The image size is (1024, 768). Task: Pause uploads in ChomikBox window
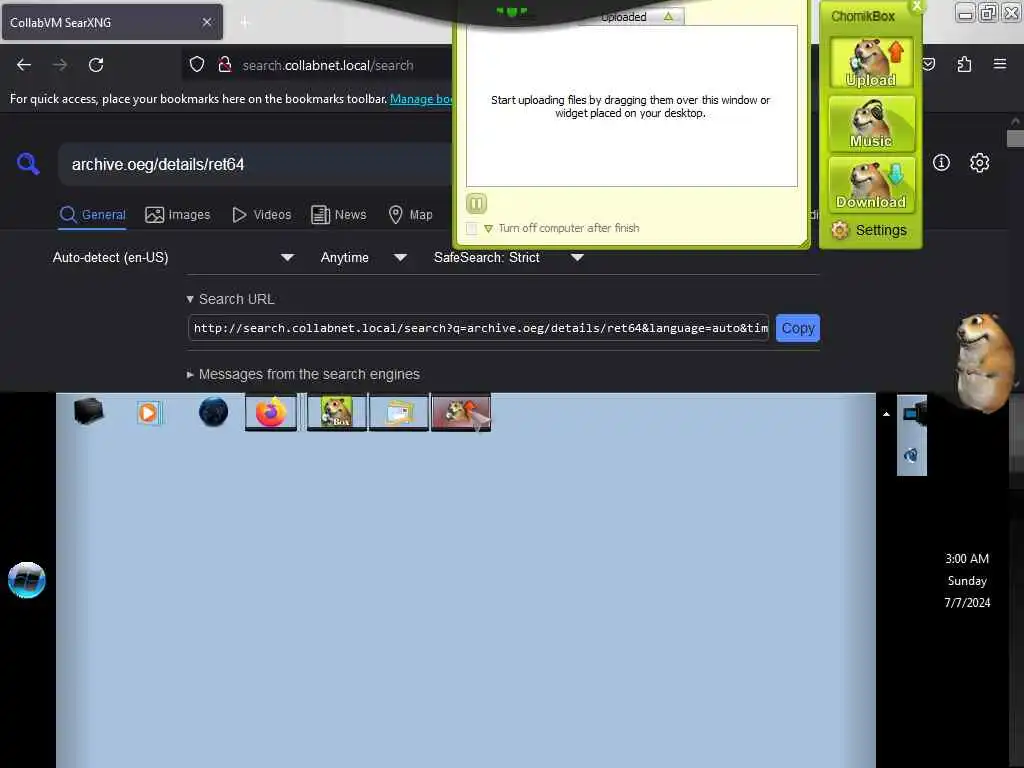tap(477, 204)
